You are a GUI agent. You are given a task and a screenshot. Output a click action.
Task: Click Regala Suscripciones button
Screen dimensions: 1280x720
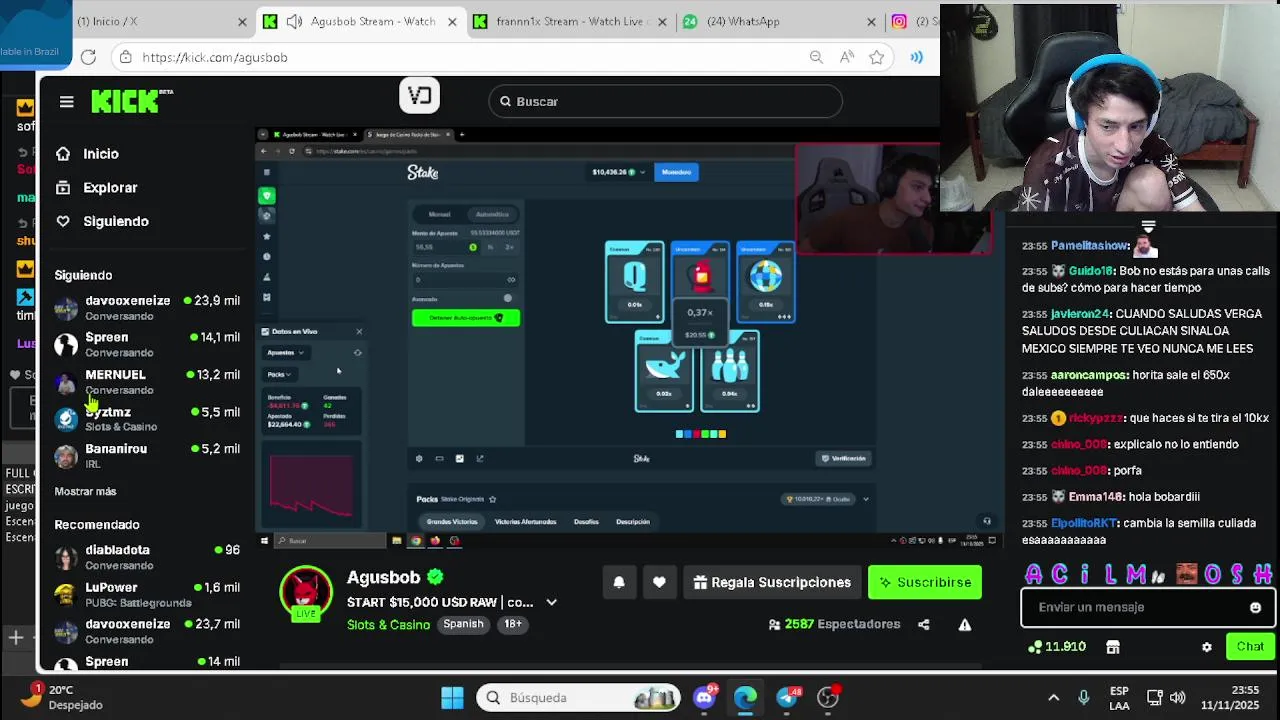772,582
